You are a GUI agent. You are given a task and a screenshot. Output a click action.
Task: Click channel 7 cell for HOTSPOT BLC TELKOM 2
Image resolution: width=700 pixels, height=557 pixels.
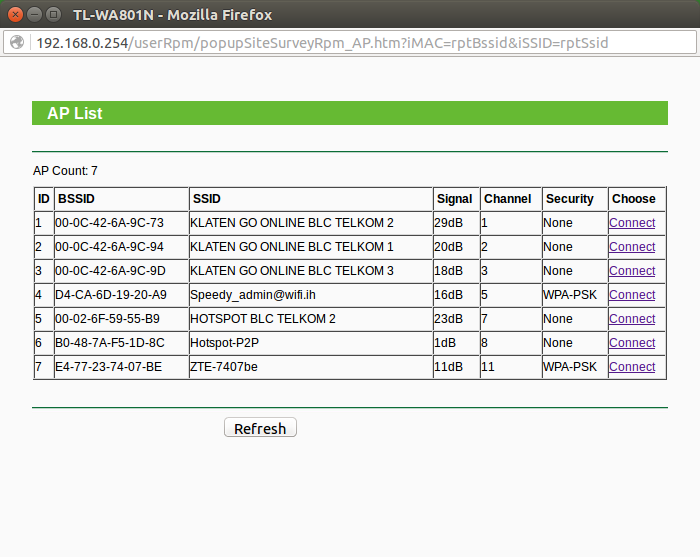click(510, 319)
